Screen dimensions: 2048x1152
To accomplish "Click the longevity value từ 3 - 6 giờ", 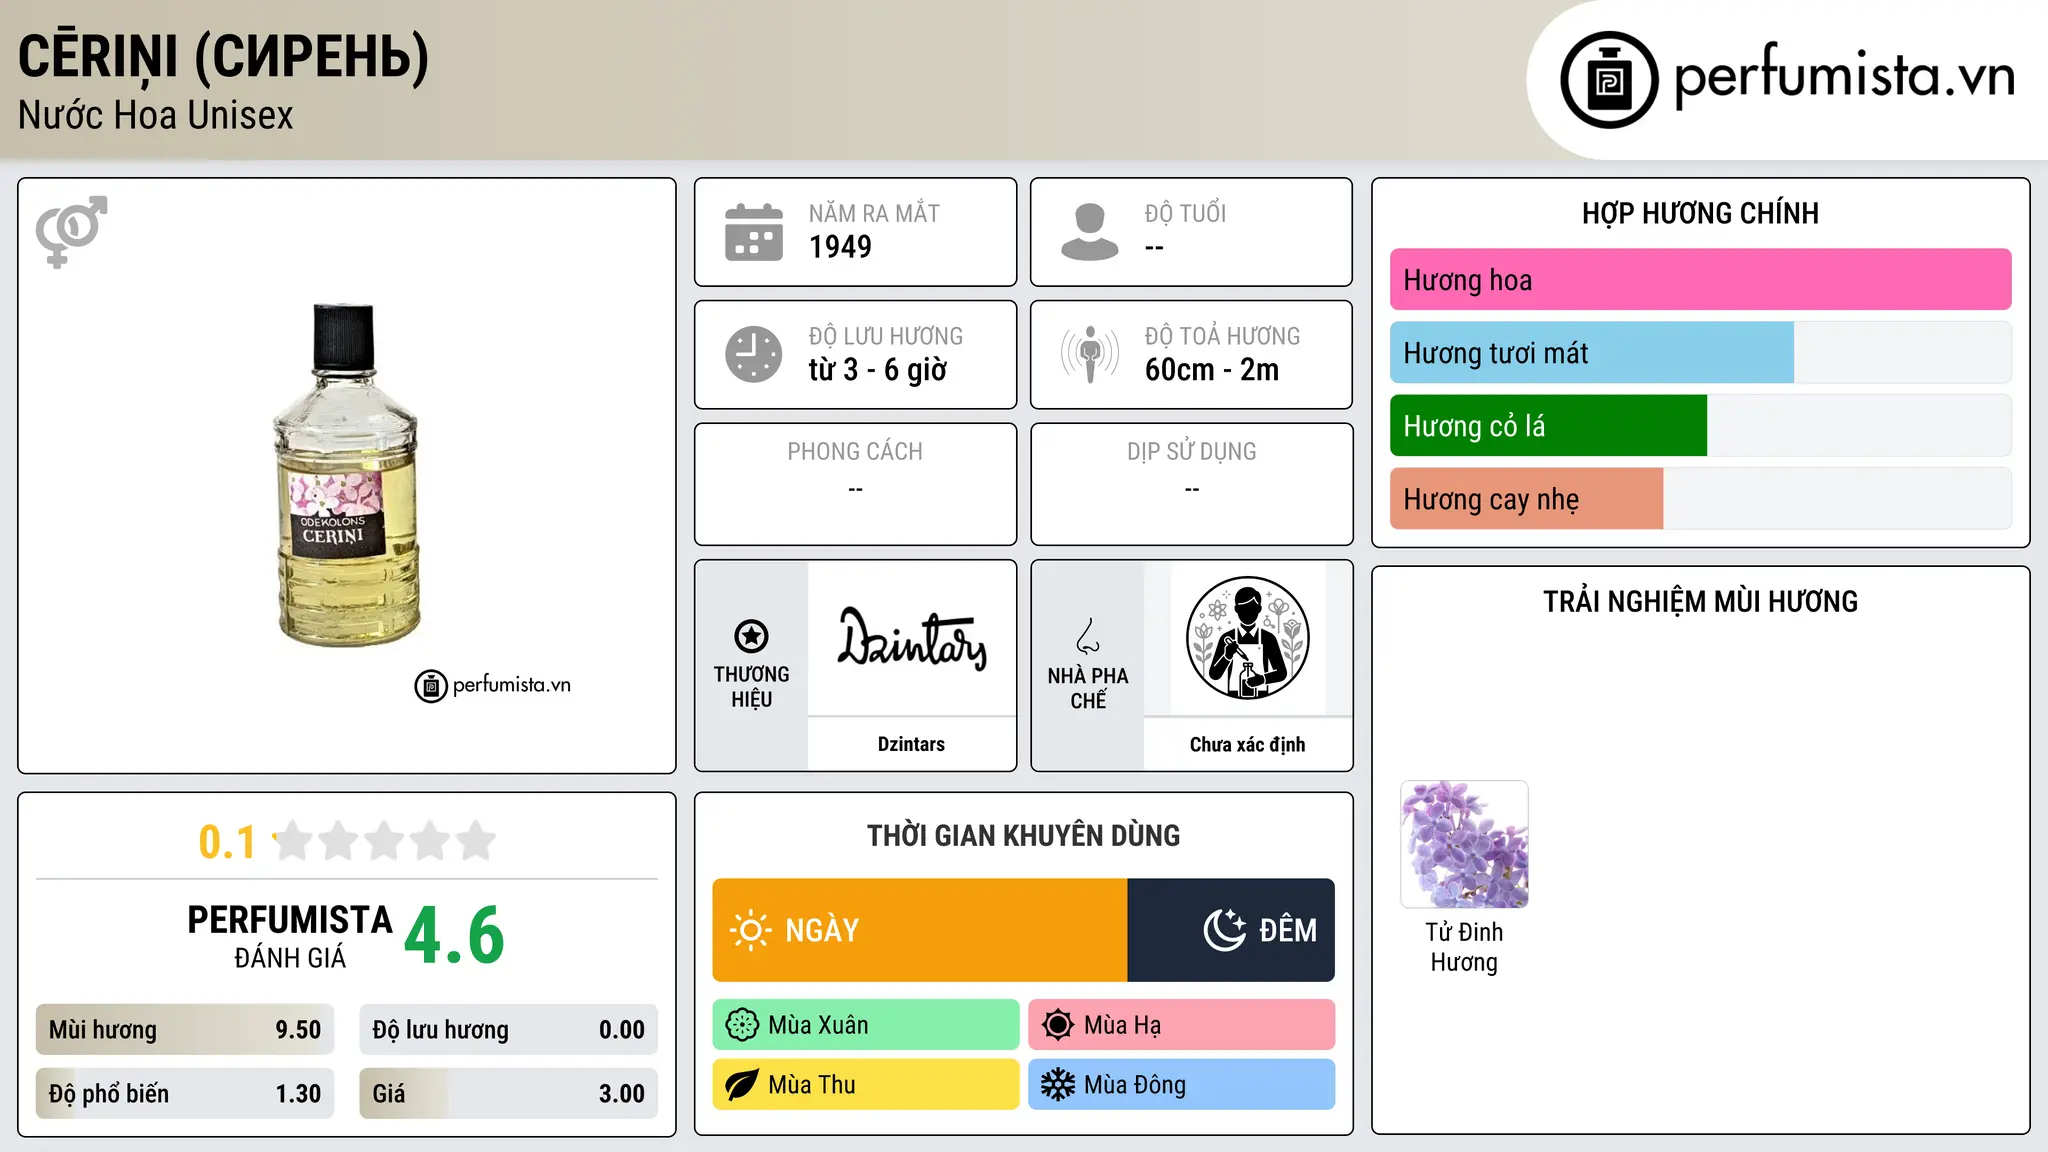I will (x=878, y=370).
